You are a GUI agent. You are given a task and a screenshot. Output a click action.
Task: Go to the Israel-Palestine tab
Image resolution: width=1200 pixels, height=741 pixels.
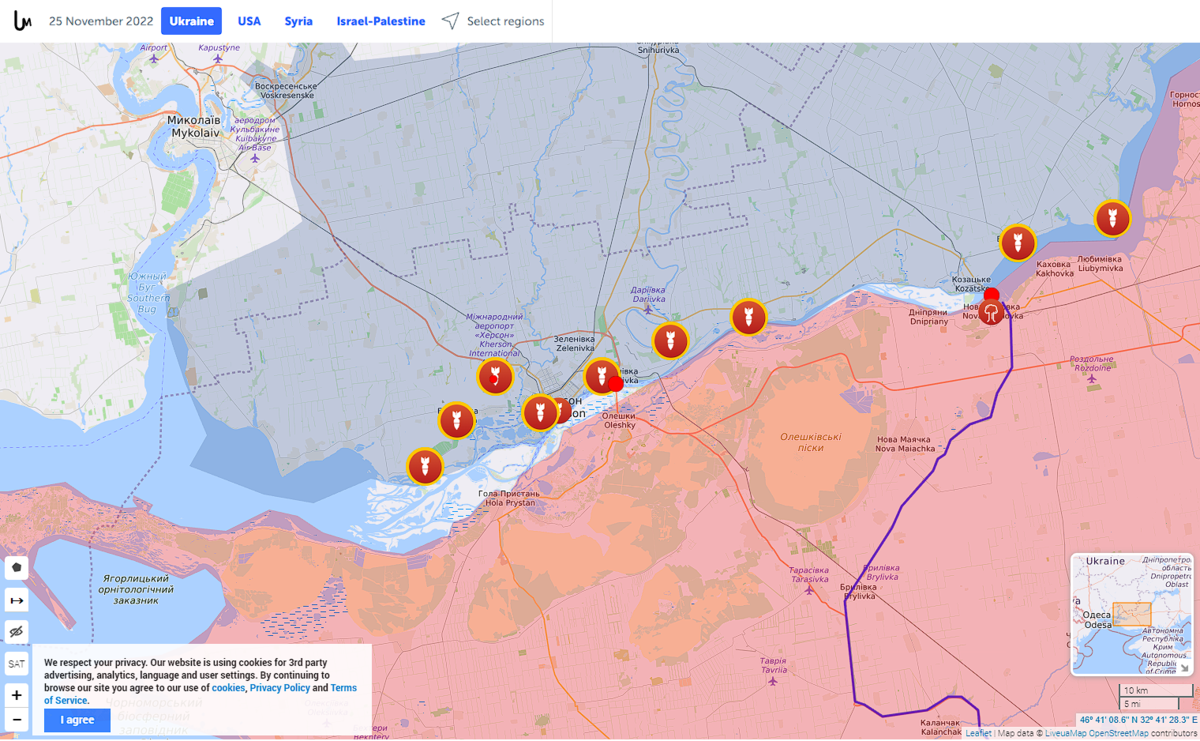pyautogui.click(x=380, y=21)
